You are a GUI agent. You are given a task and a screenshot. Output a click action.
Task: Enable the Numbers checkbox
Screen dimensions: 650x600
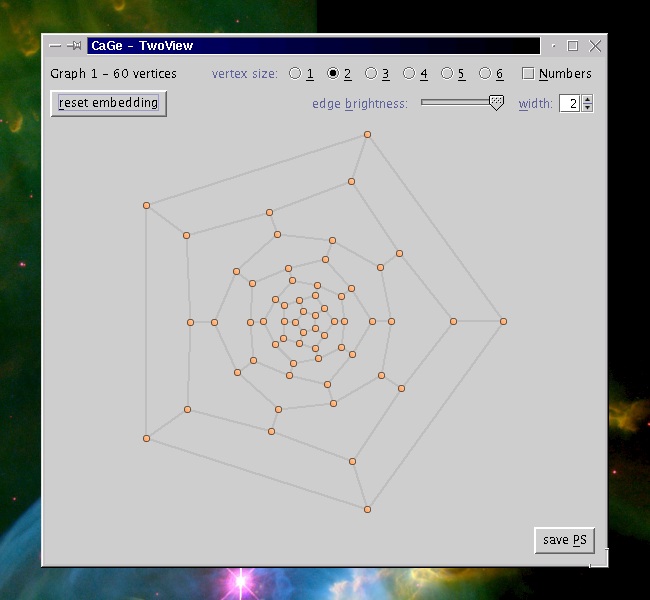point(528,73)
